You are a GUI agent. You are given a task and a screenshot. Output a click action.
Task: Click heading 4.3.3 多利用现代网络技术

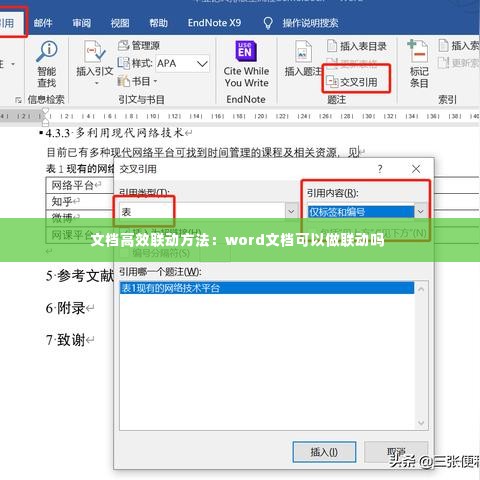(x=115, y=133)
